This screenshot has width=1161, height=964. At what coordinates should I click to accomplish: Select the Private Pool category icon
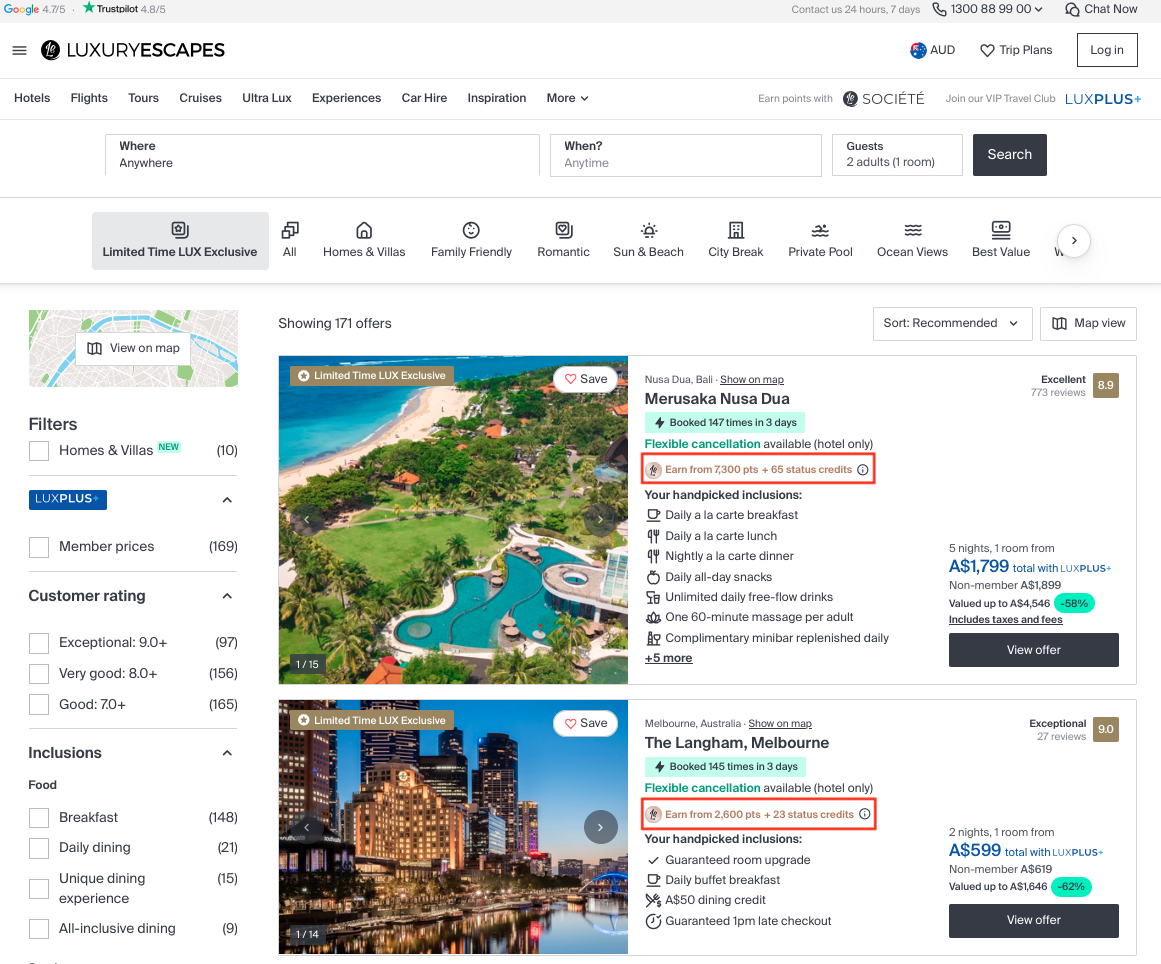[x=820, y=230]
